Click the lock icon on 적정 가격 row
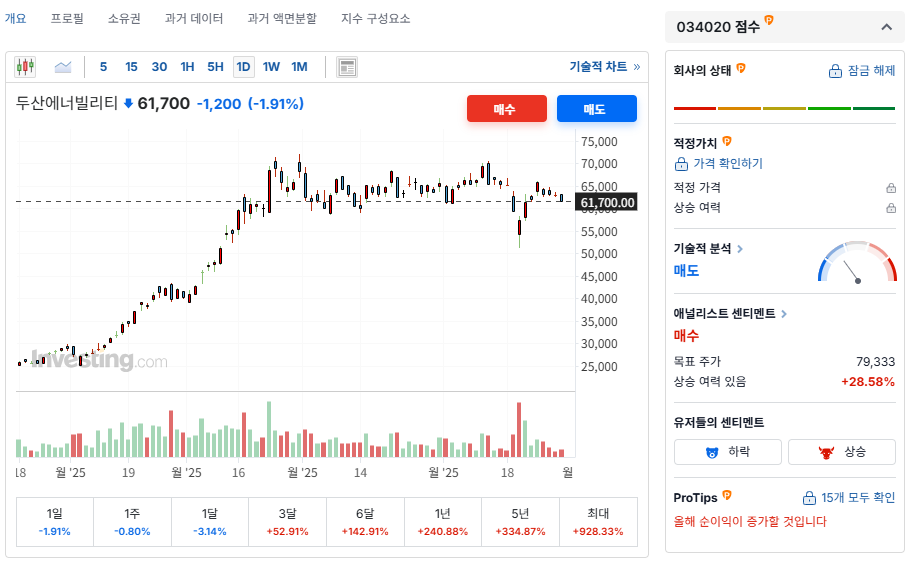 (x=890, y=188)
